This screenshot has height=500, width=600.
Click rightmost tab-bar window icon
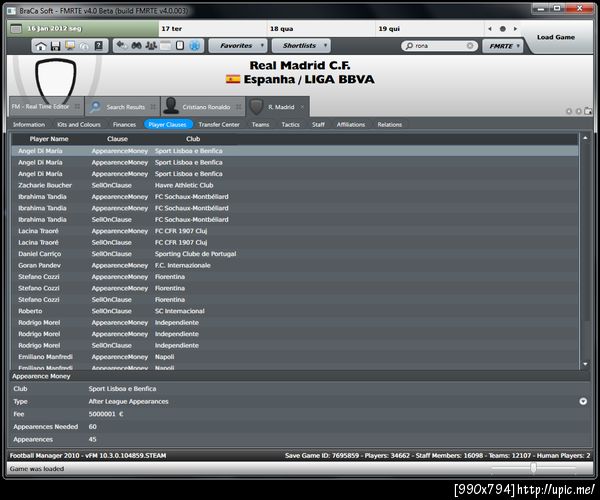(x=588, y=111)
